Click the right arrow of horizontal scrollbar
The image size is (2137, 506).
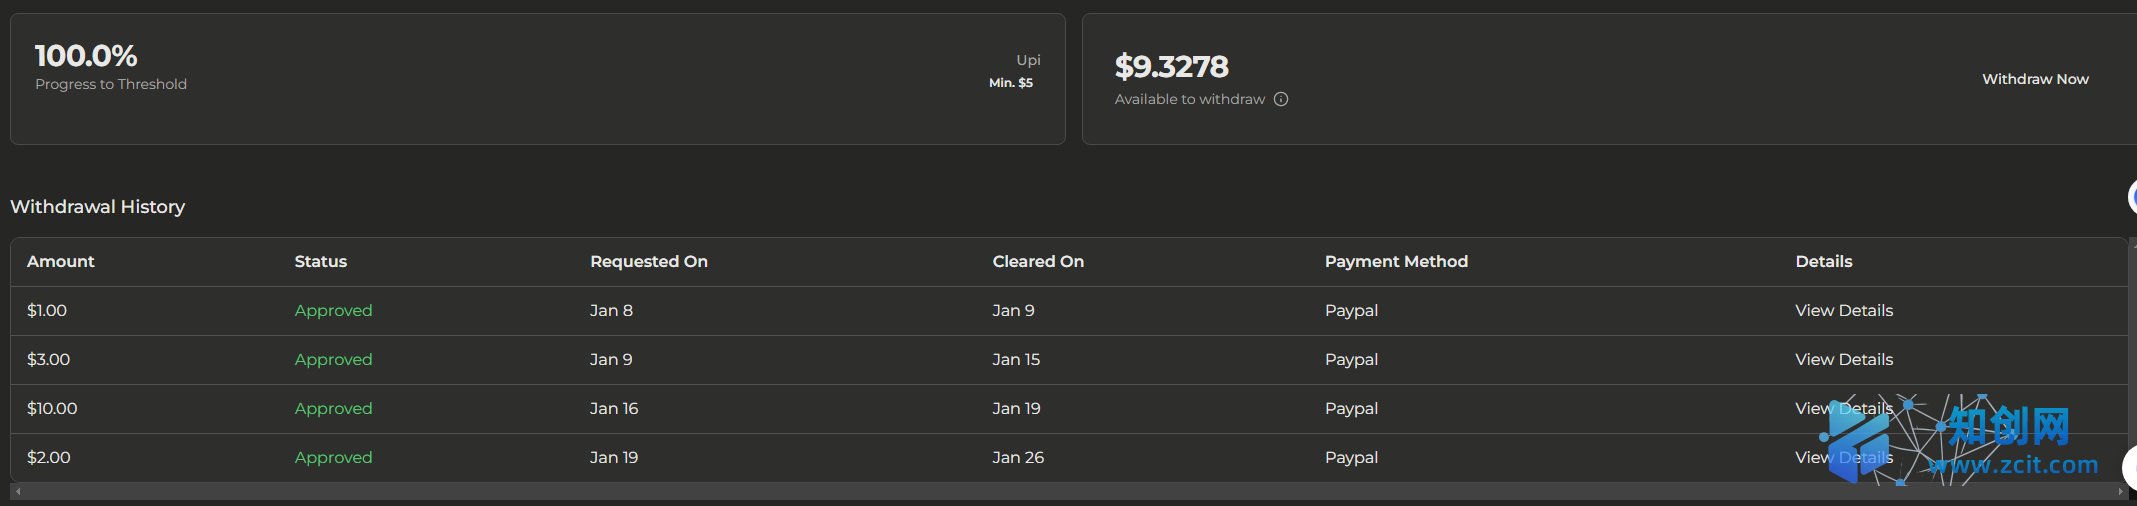point(2121,492)
